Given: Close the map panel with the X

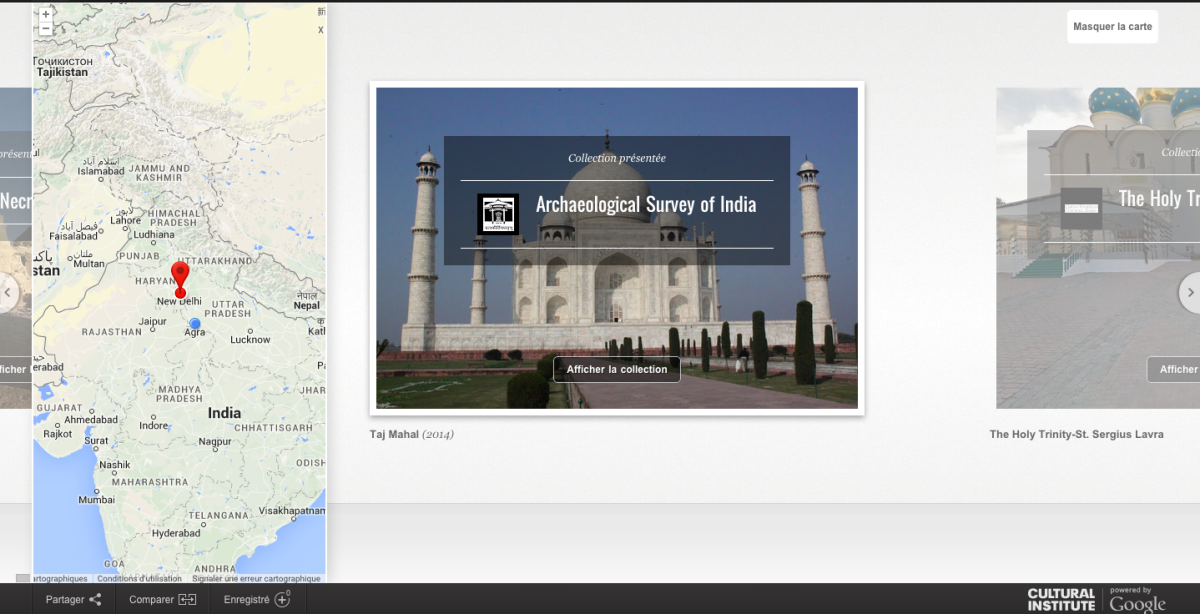Looking at the screenshot, I should 320,29.
